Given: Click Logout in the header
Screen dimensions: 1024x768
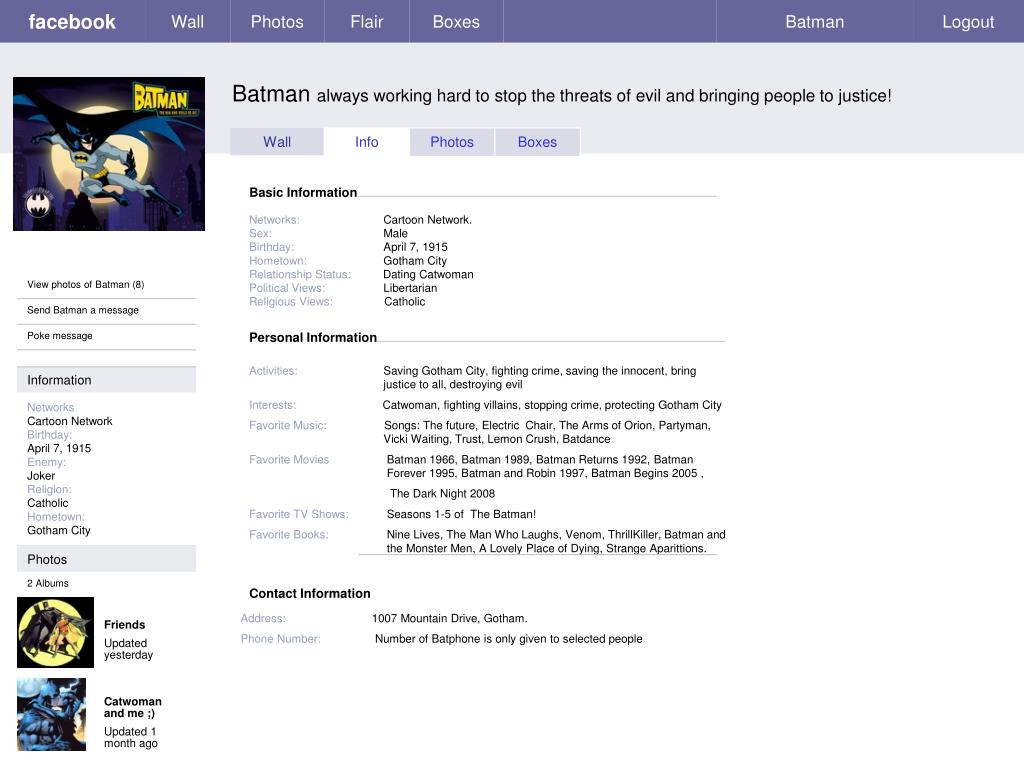Looking at the screenshot, I should pyautogui.click(x=968, y=22).
